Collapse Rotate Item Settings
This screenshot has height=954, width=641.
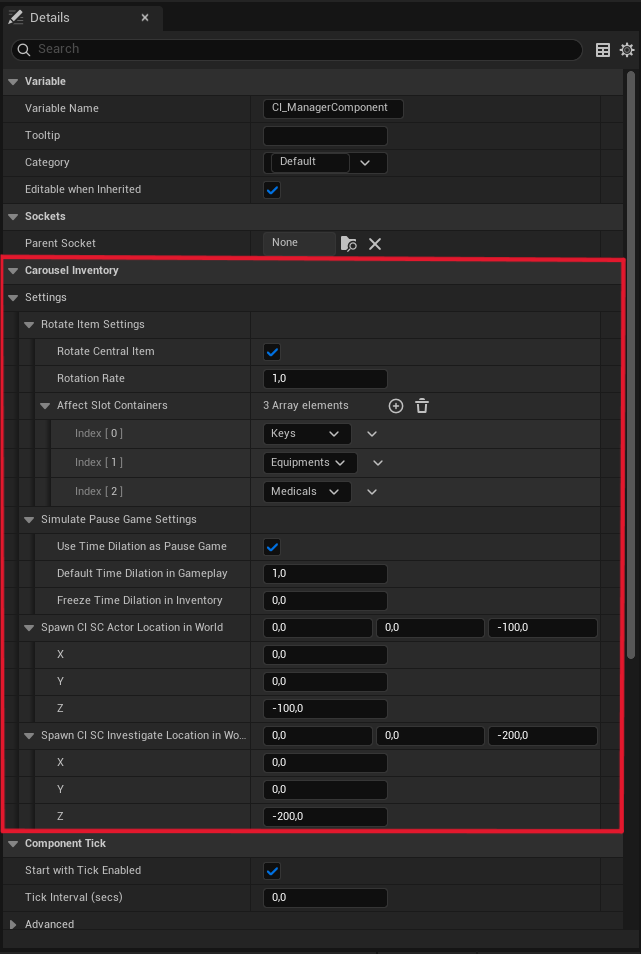click(29, 325)
